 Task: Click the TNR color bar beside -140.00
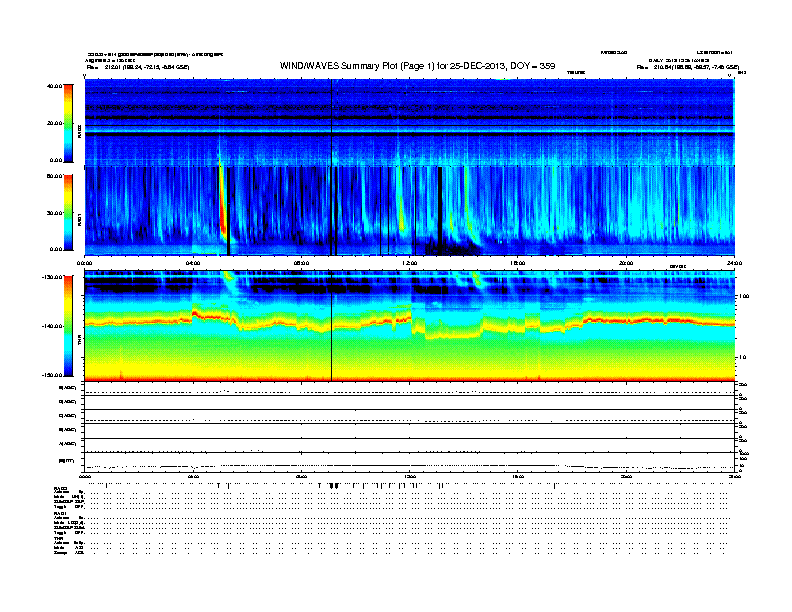pos(68,326)
